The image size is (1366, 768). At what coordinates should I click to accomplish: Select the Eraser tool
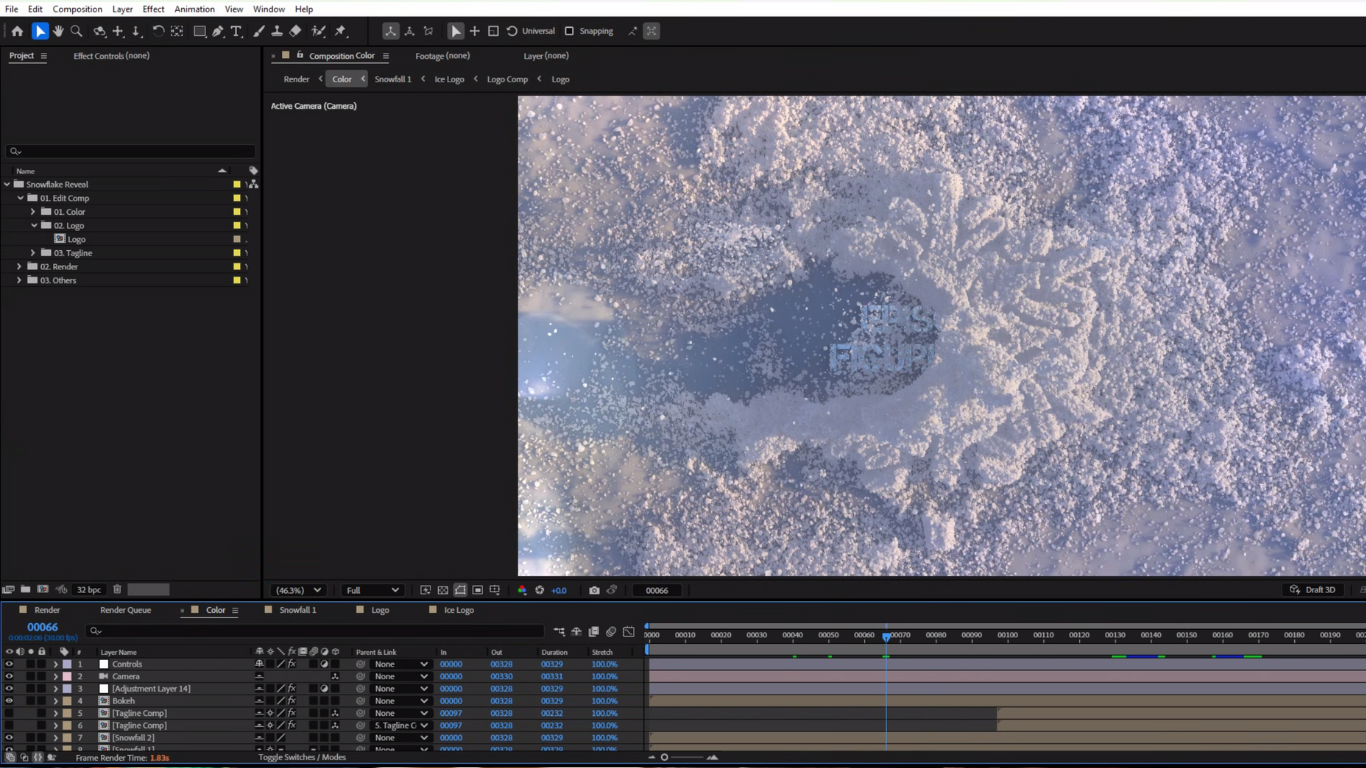point(295,31)
